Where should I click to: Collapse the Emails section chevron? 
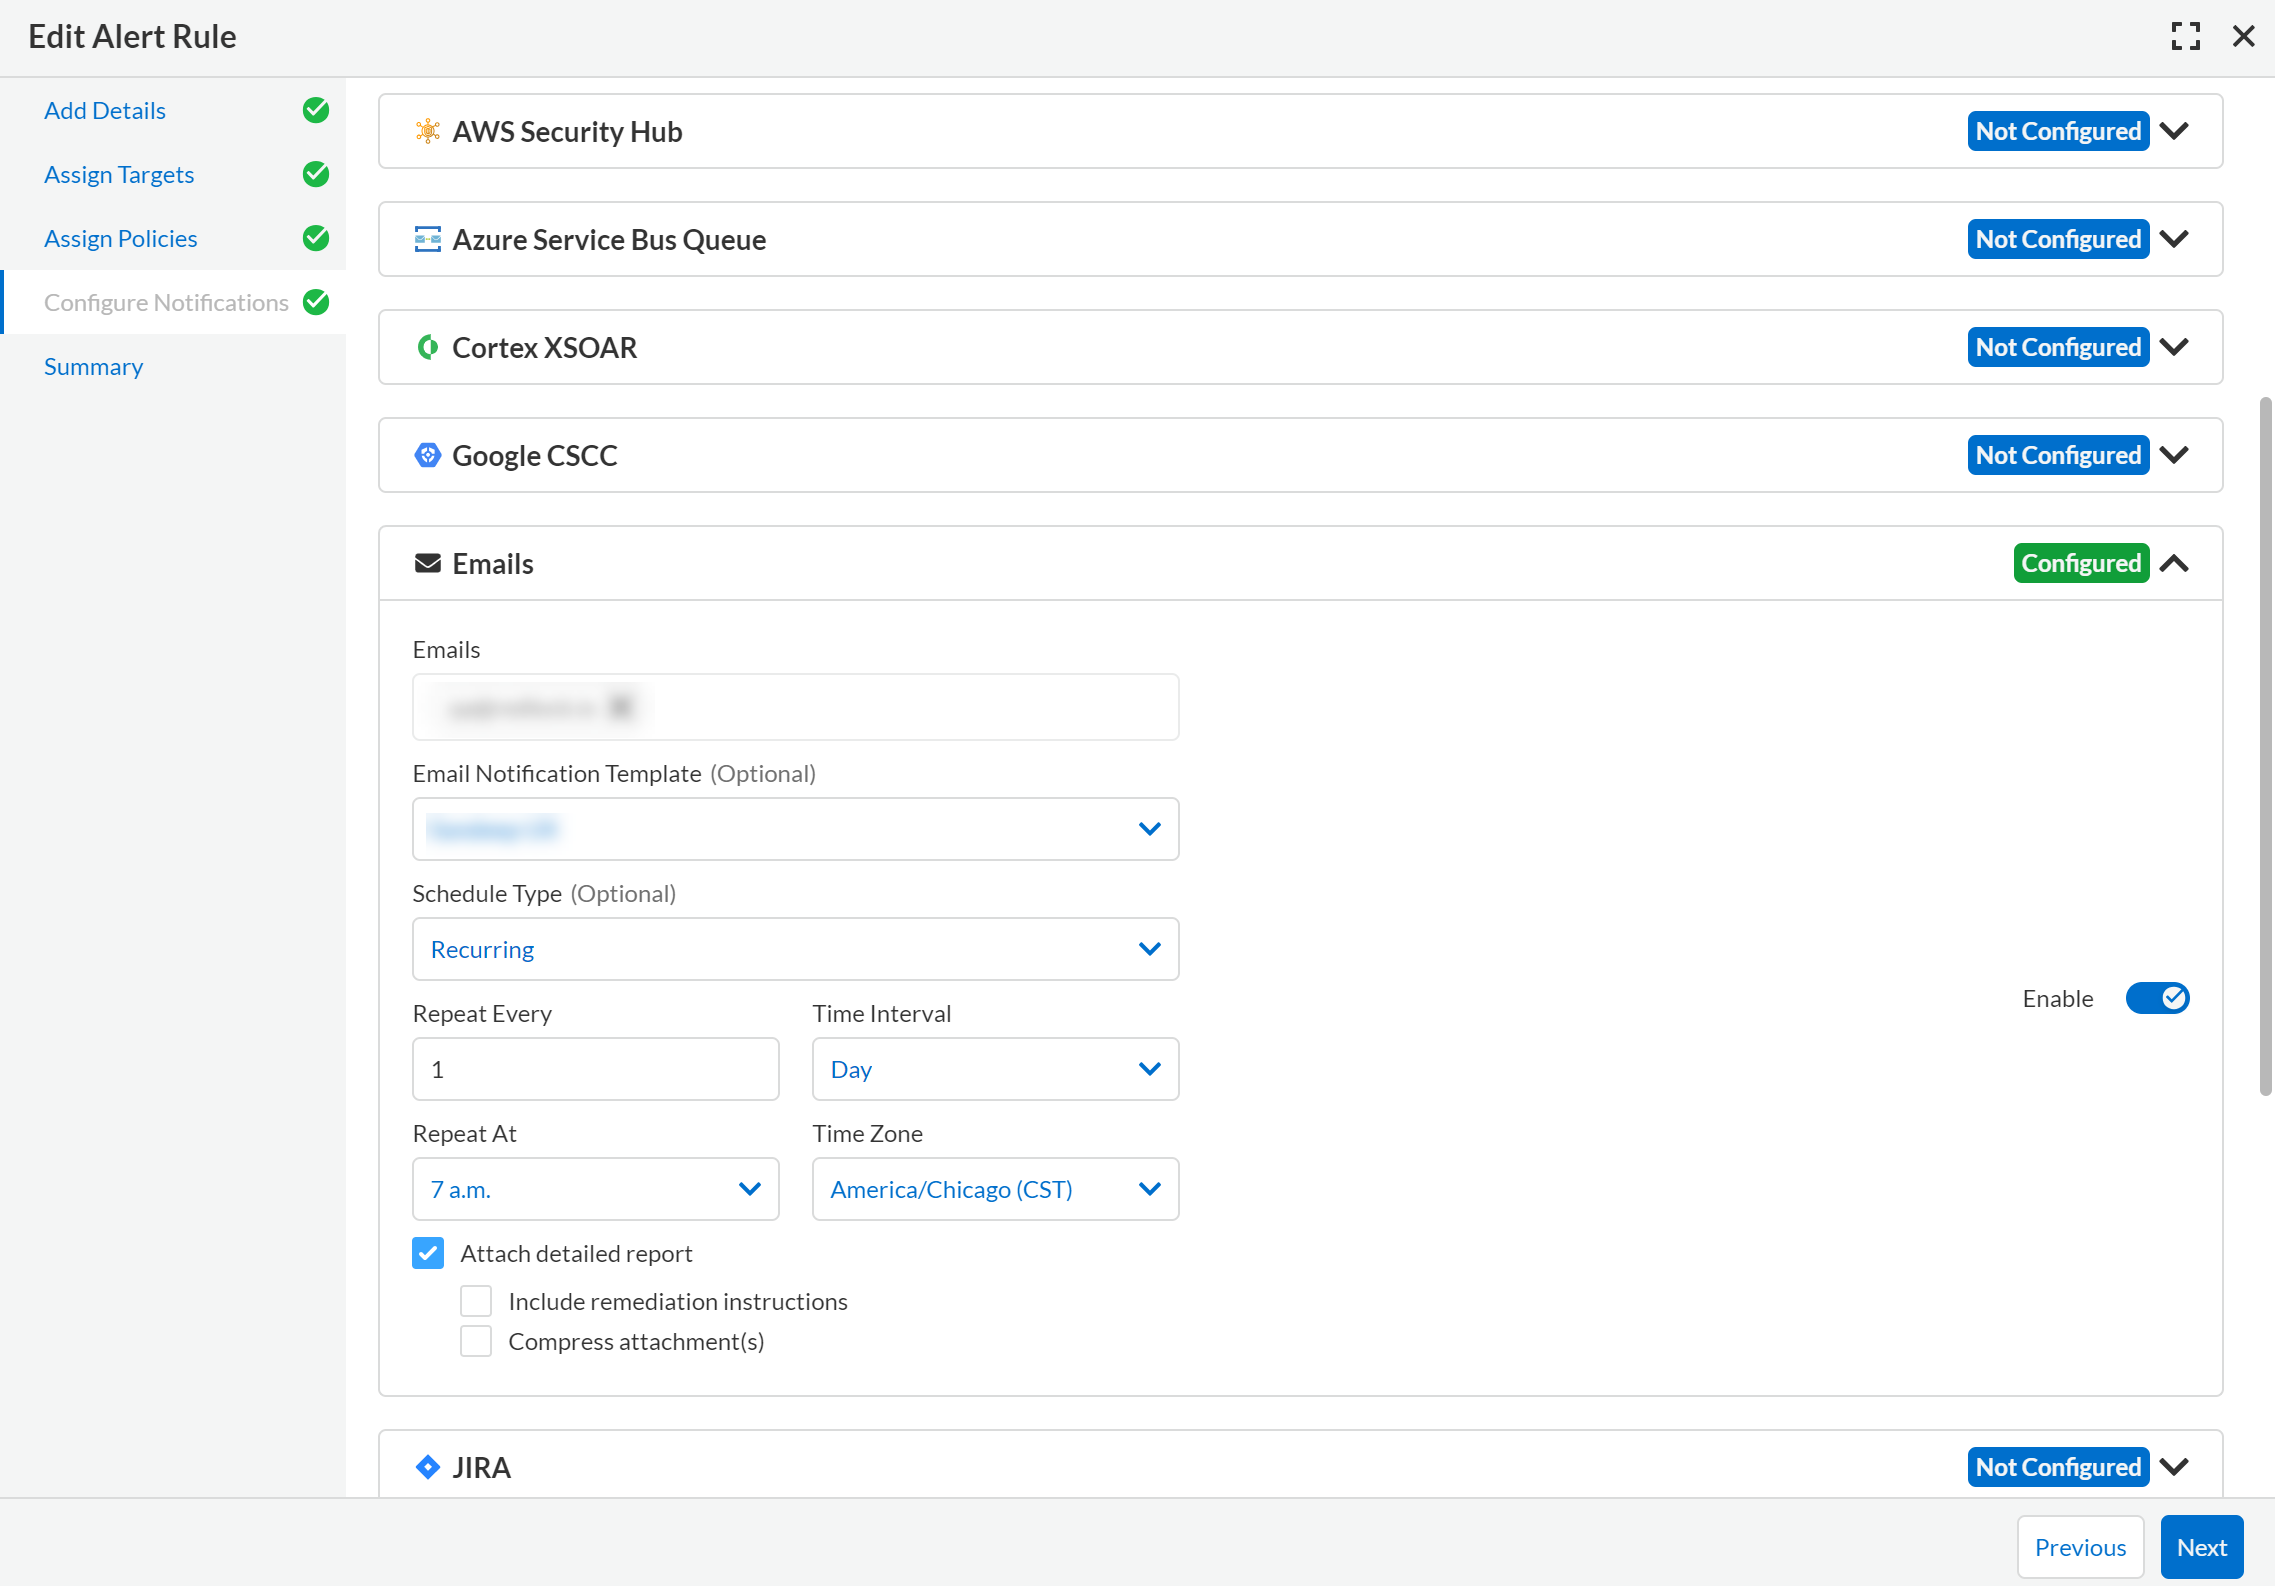coord(2174,563)
